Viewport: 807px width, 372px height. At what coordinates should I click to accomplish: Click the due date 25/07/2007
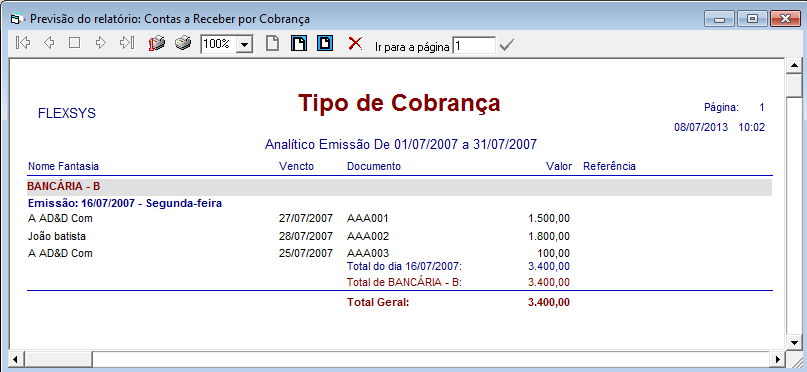pos(306,253)
